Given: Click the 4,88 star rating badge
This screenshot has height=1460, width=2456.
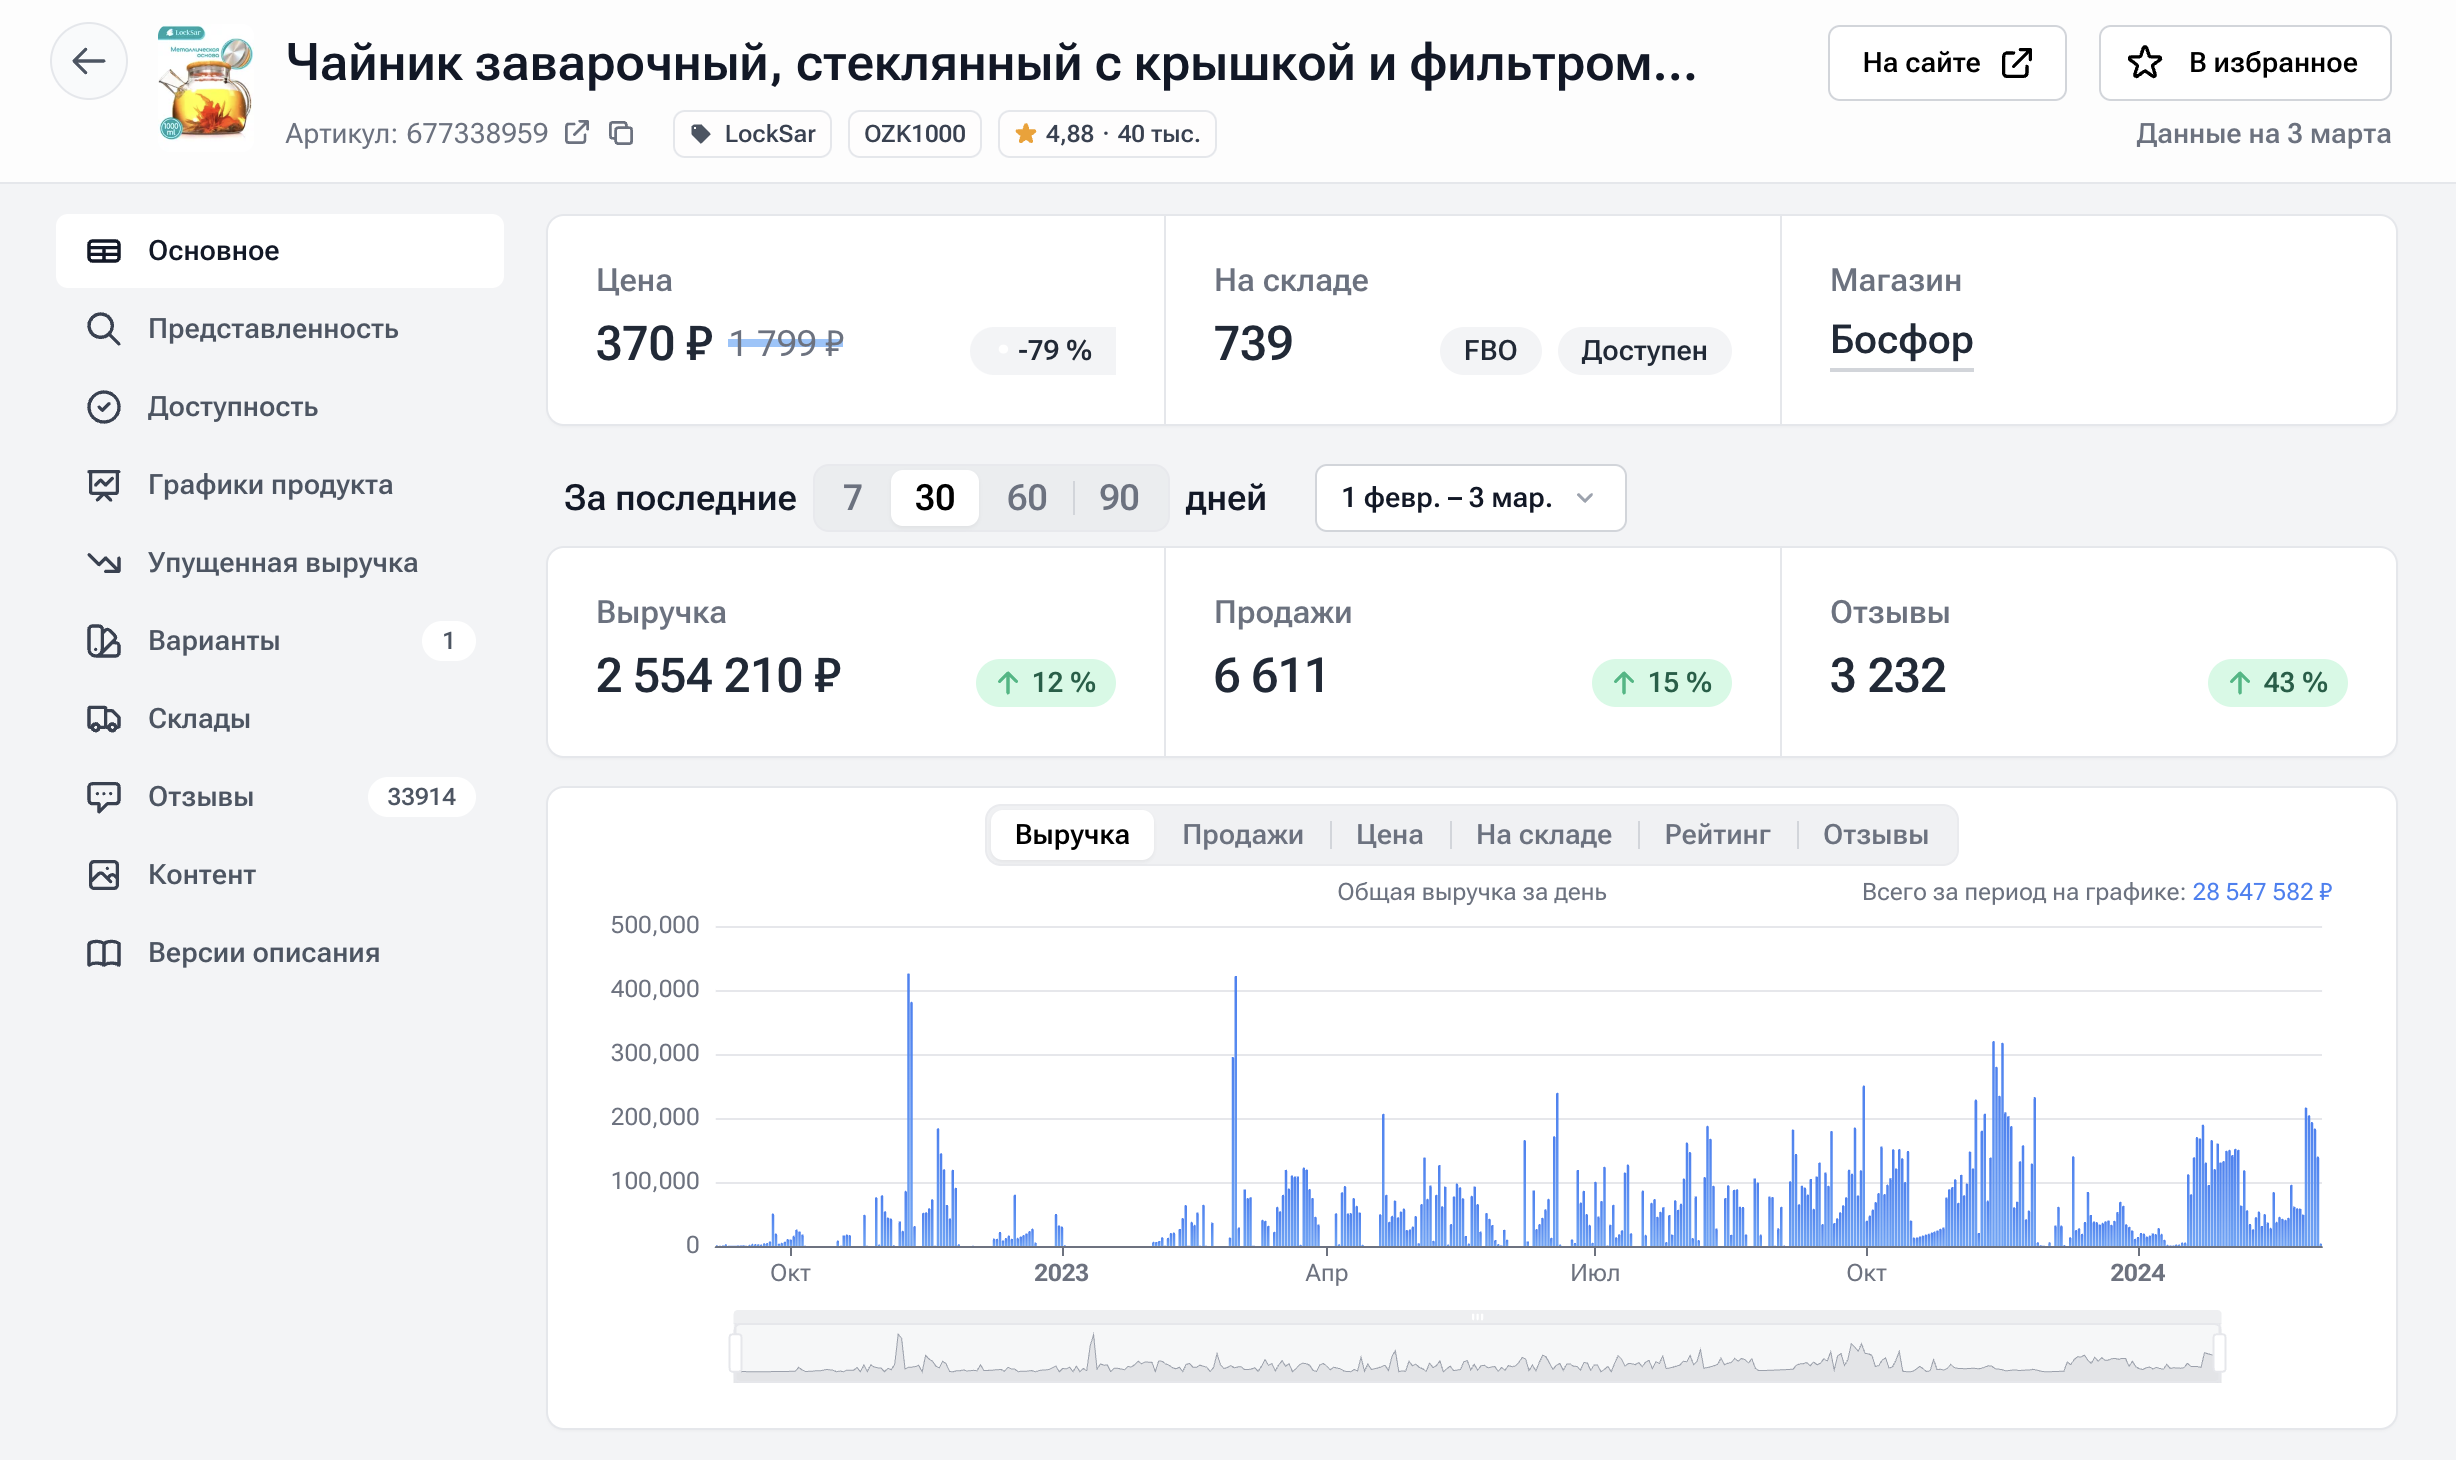Looking at the screenshot, I should pyautogui.click(x=1107, y=134).
